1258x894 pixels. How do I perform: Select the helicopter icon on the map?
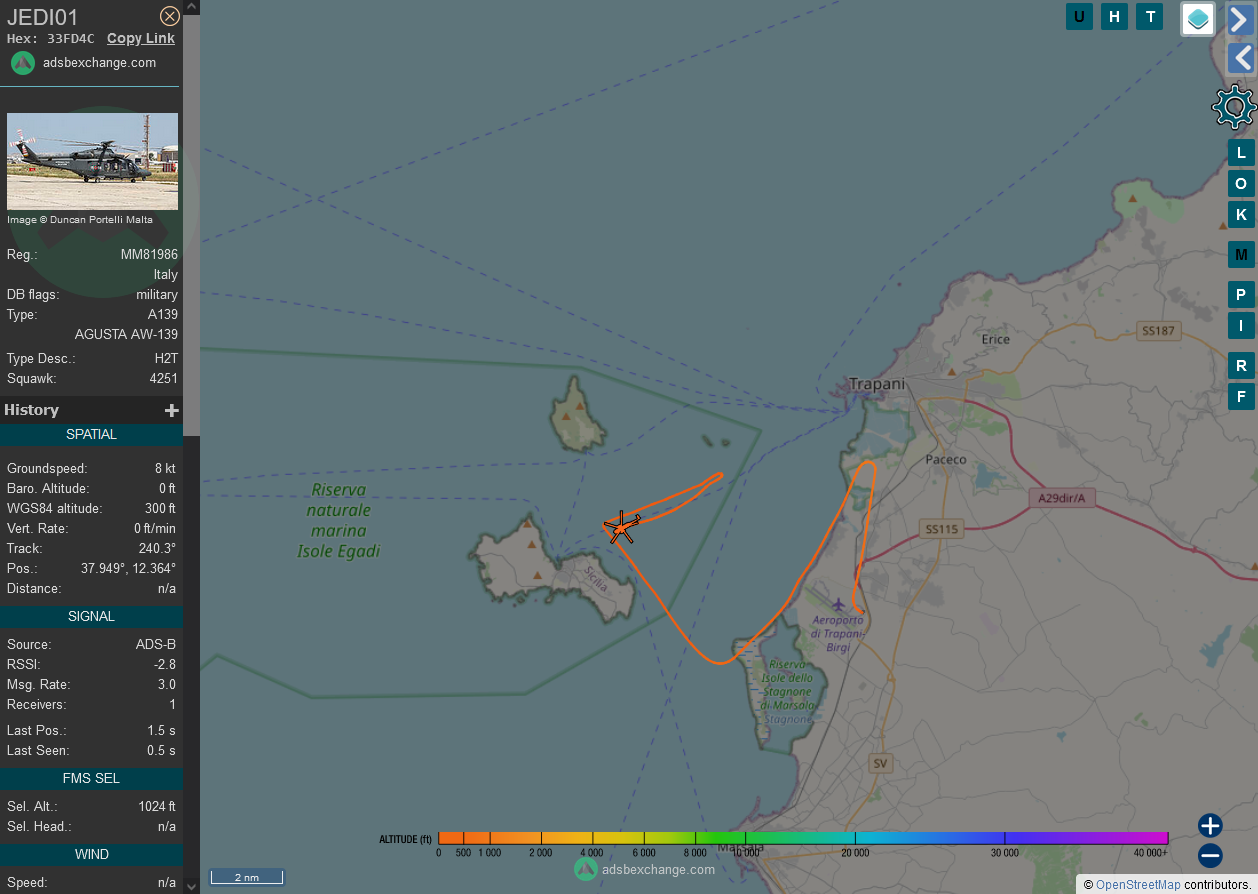(x=621, y=526)
